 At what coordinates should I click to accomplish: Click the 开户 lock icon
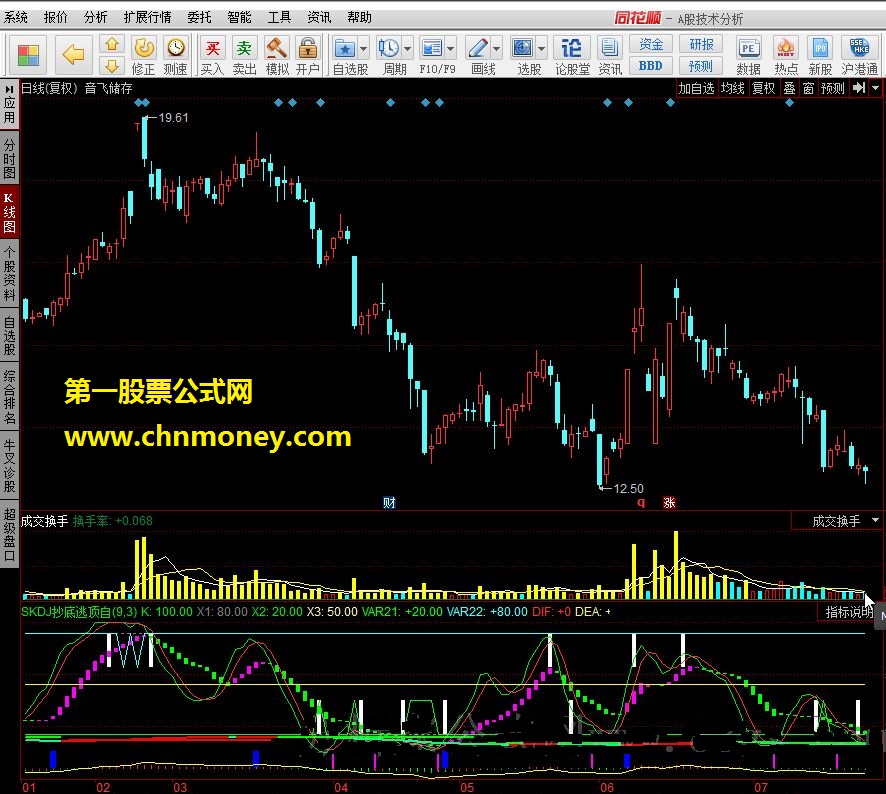[308, 48]
